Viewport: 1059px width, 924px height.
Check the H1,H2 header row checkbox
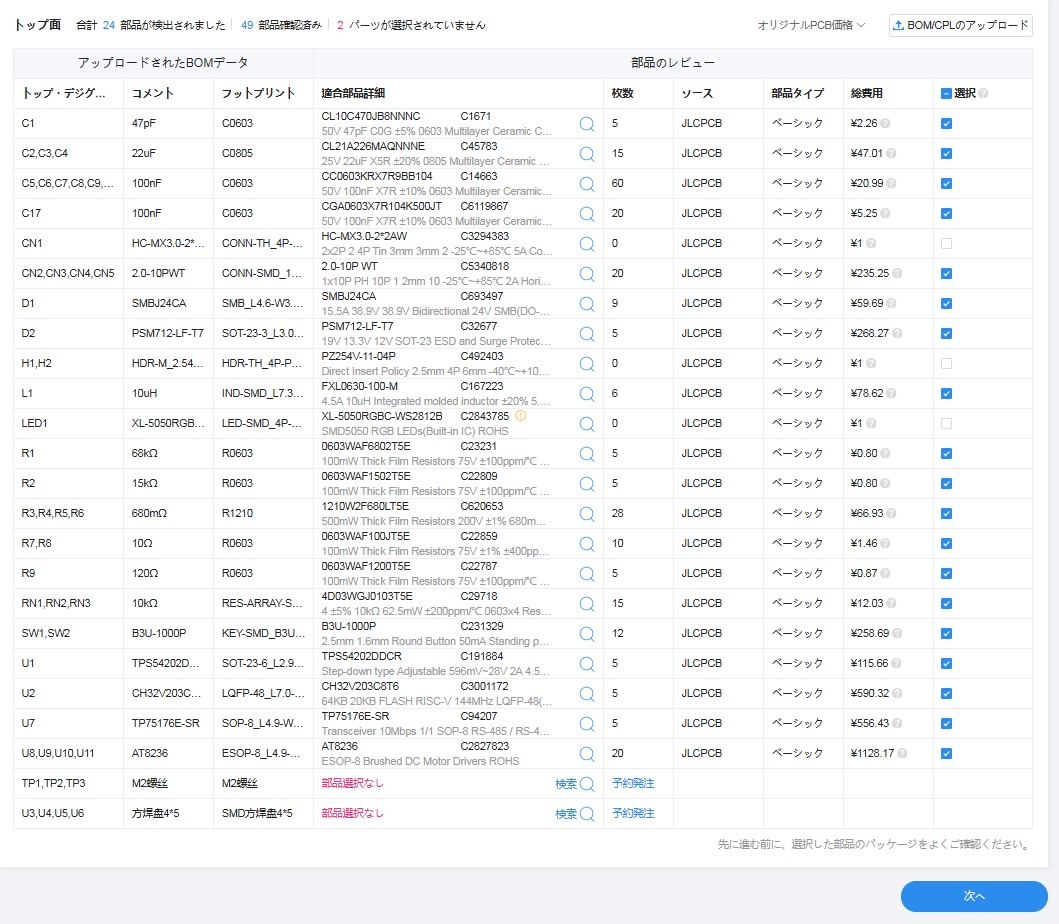click(x=946, y=363)
